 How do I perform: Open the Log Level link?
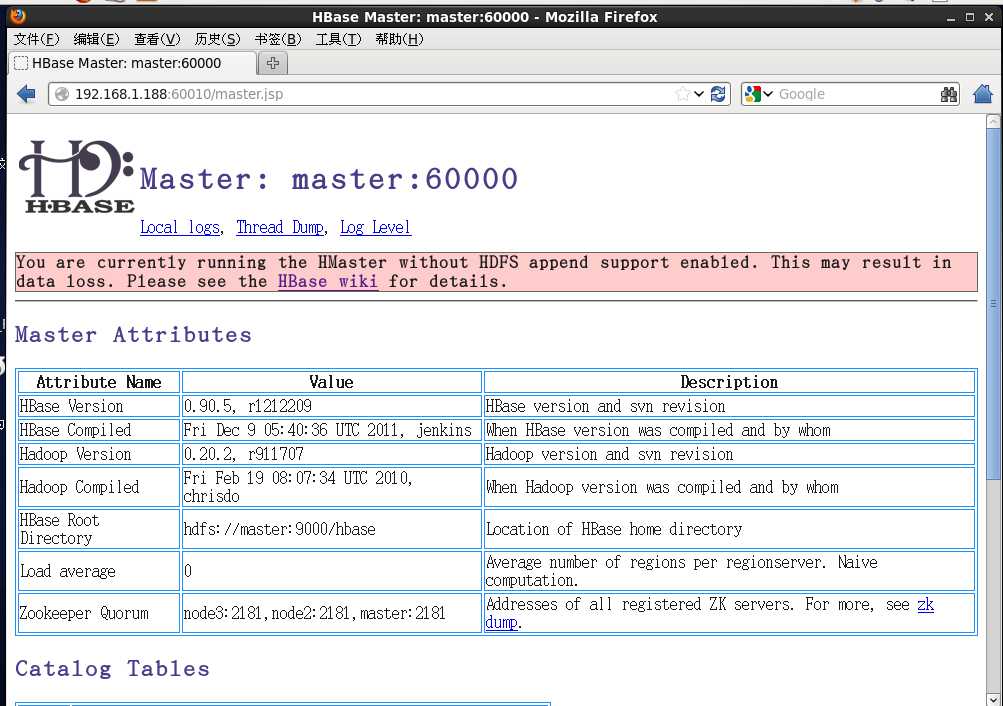point(375,228)
